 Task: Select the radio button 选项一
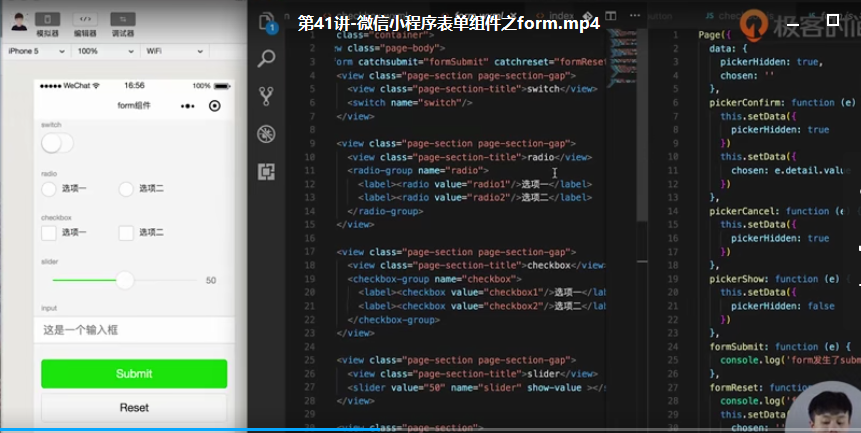tap(49, 189)
